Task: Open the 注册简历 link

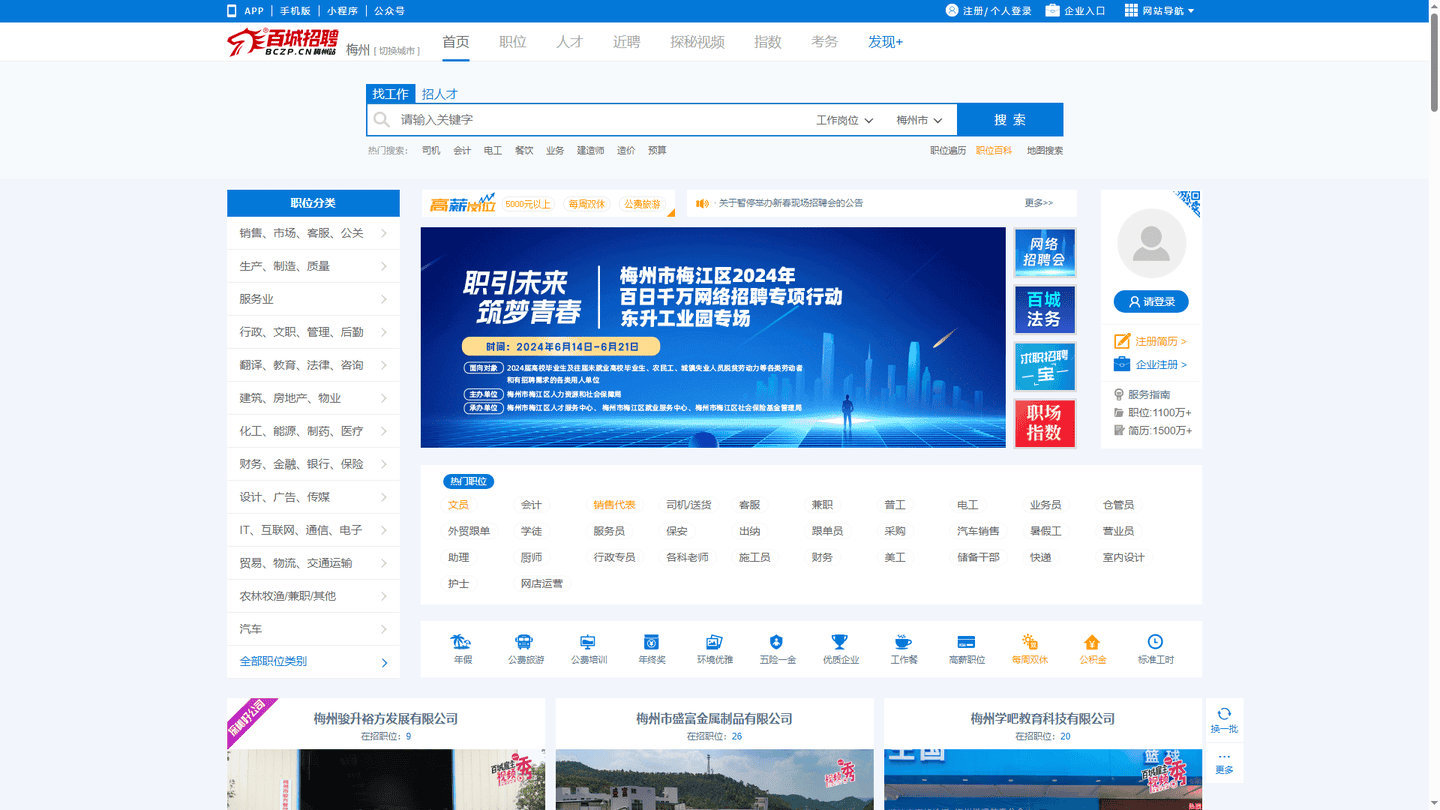Action: pos(1161,341)
